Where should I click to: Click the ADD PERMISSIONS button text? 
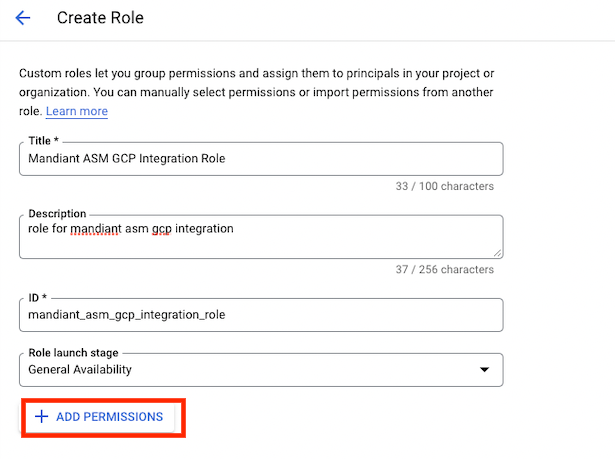[x=109, y=417]
